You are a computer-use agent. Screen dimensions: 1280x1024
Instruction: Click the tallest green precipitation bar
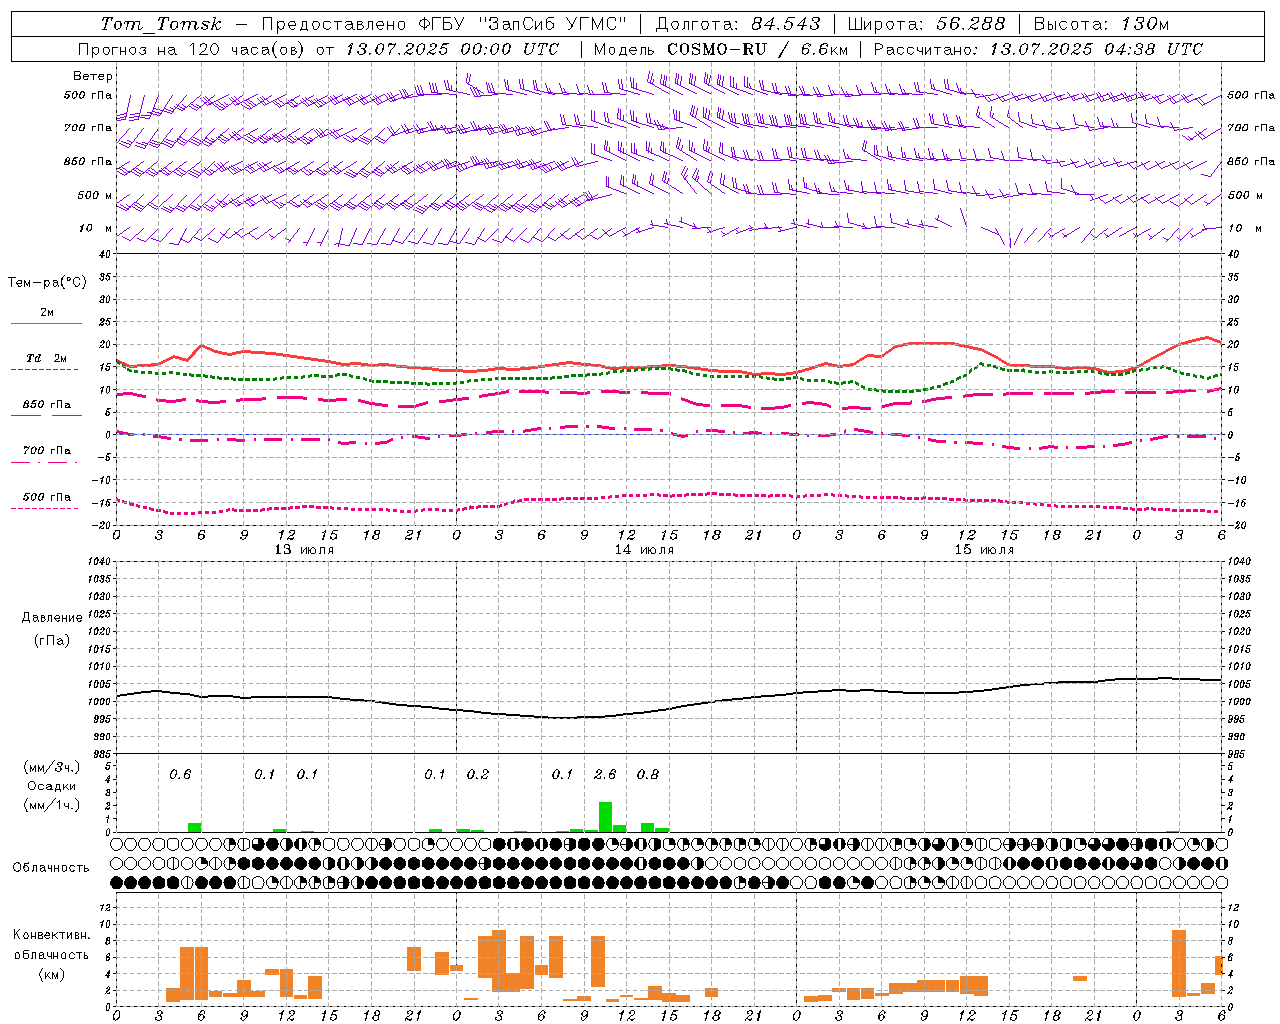pos(605,817)
